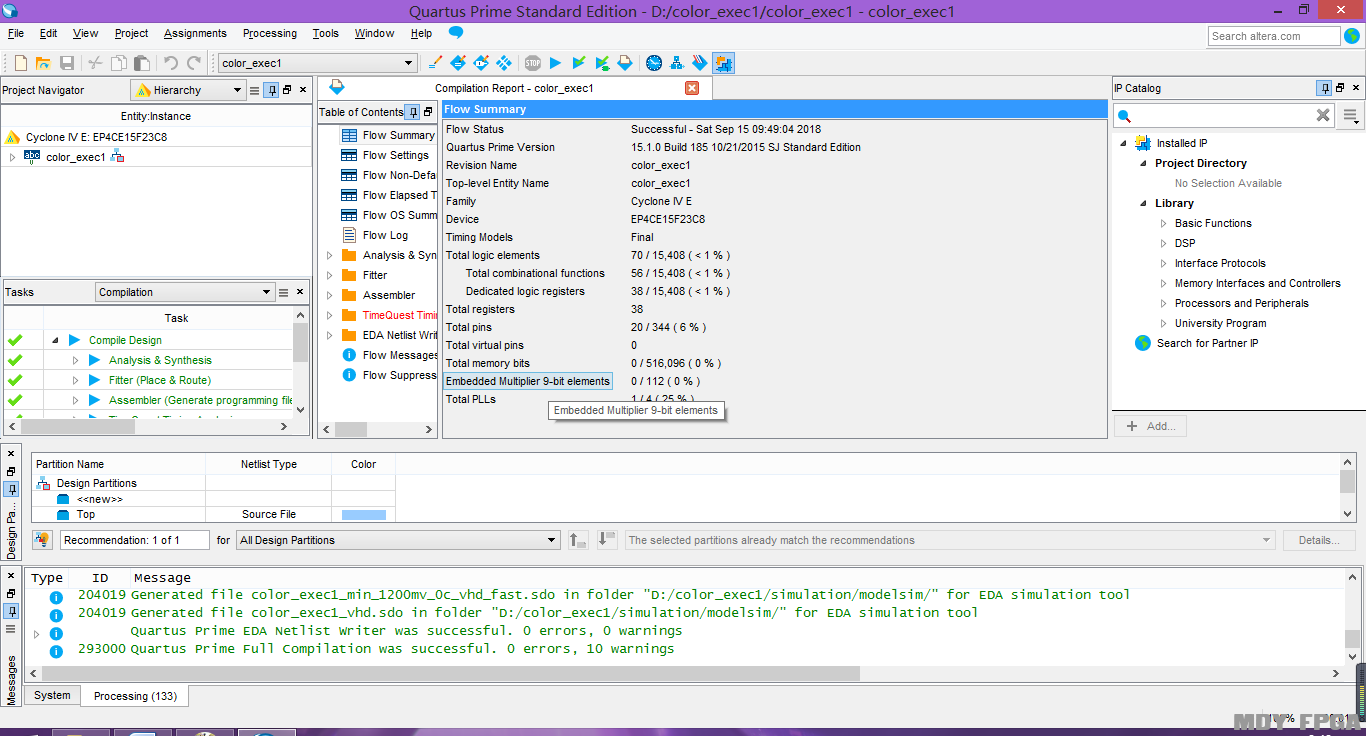Open the Pin Planner toolbar icon
Image resolution: width=1366 pixels, height=736 pixels.
(458, 63)
